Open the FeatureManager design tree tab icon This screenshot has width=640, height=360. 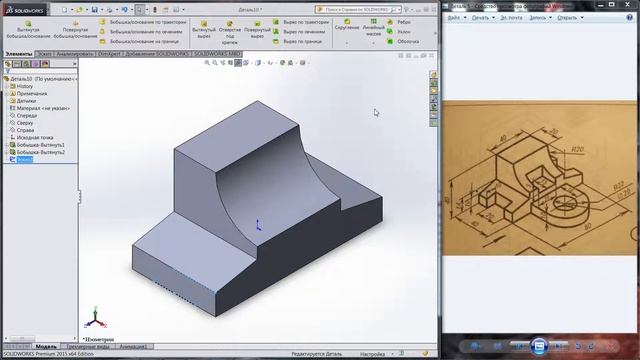[x=8, y=64]
